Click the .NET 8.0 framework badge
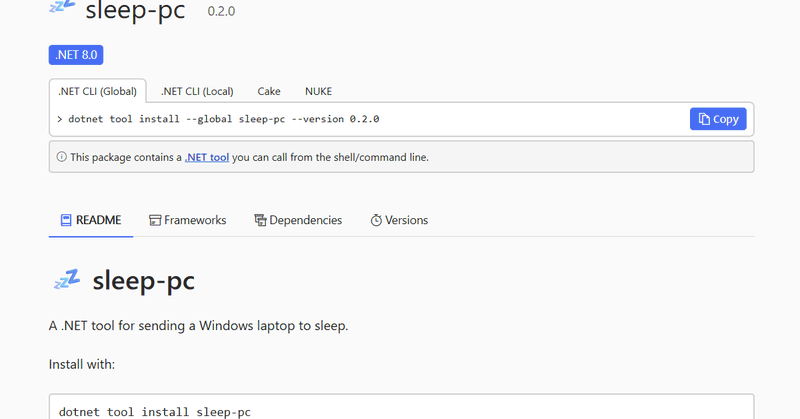 point(76,55)
